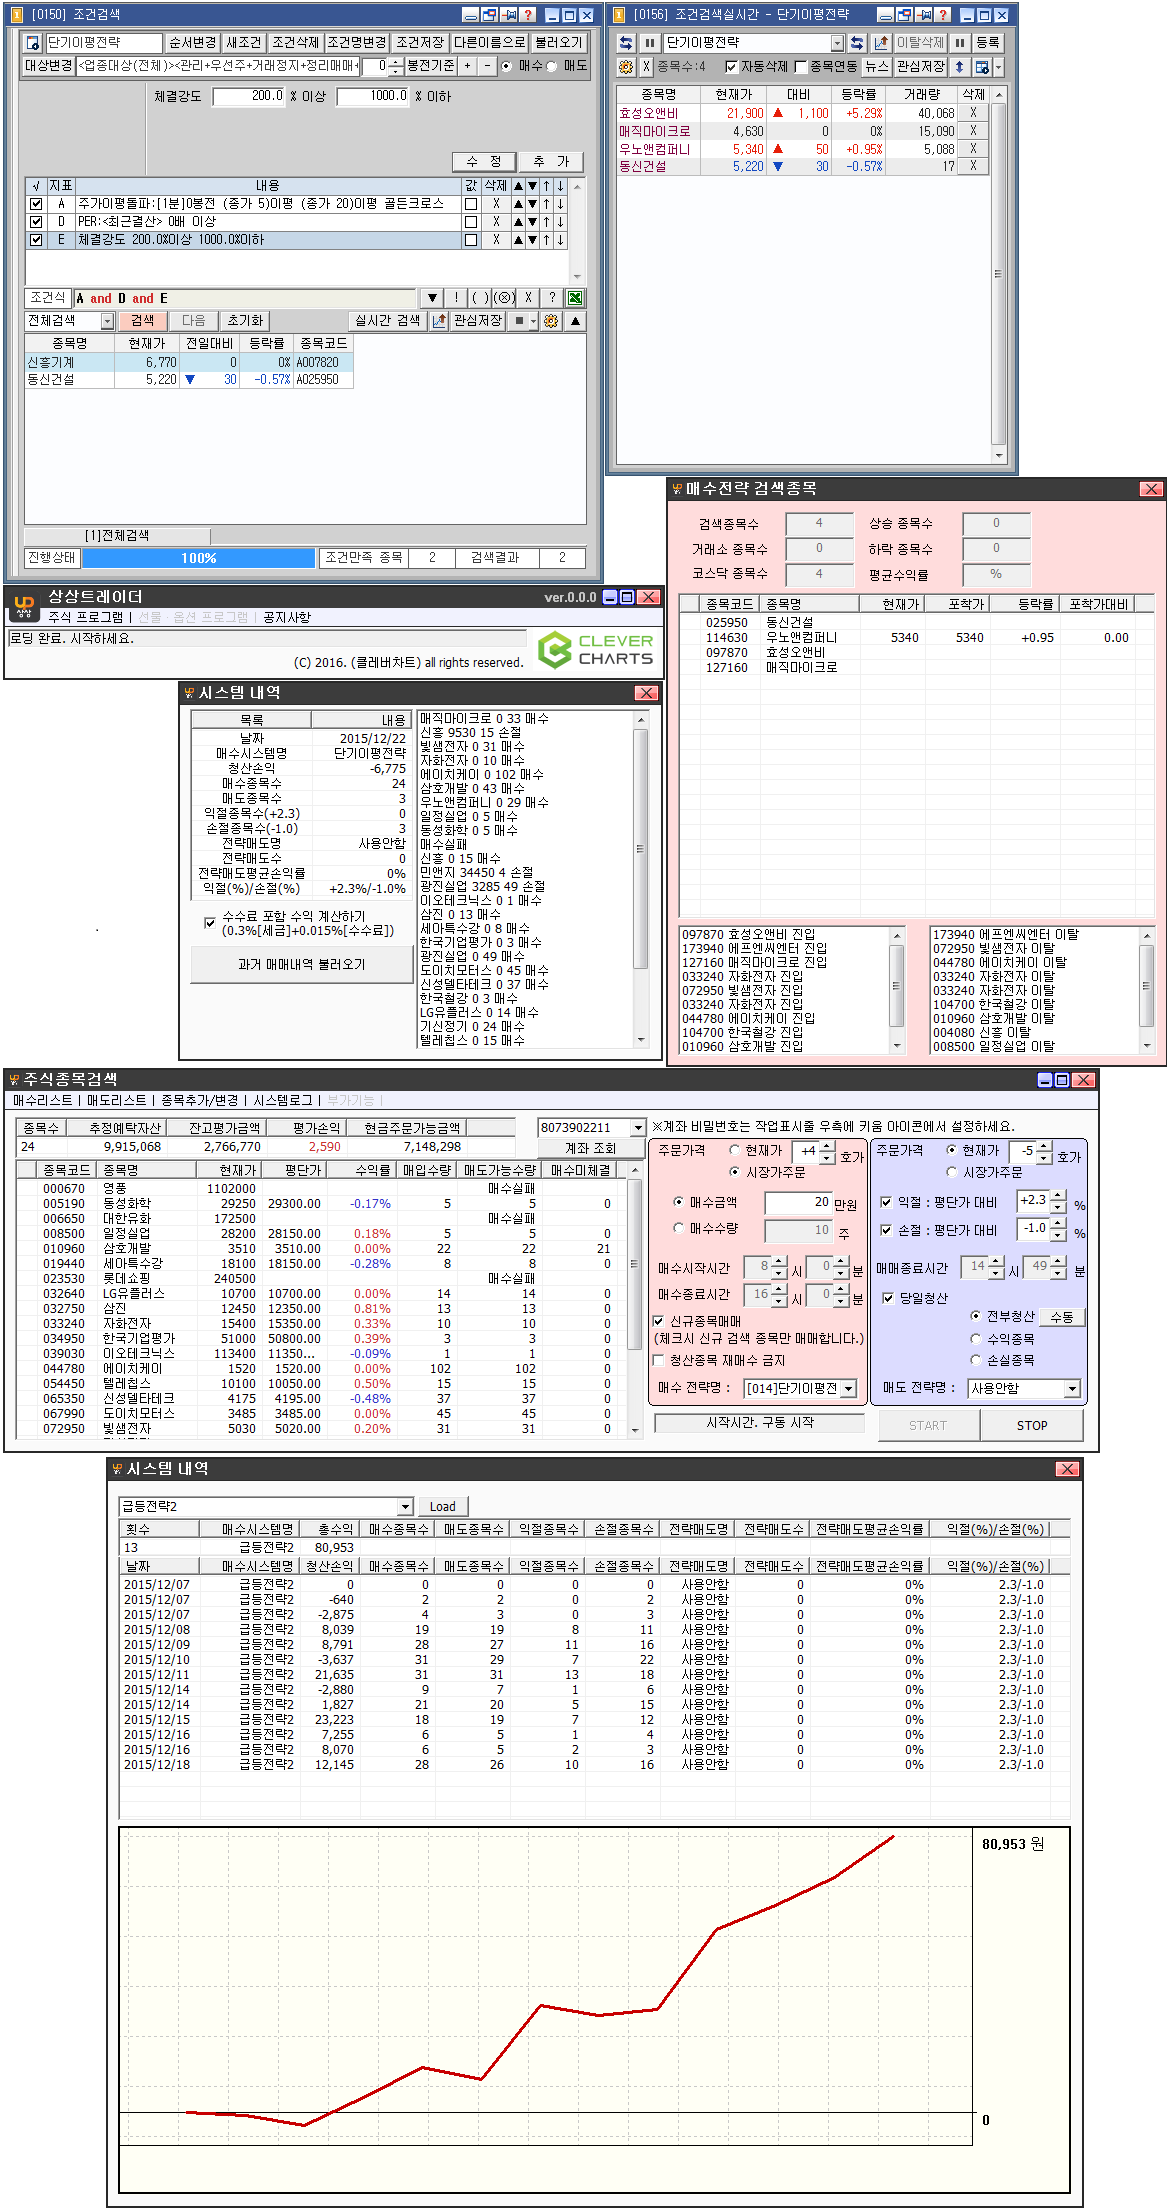The image size is (1170, 2212).
Task: Decrease the 손절 -1.0 percent stepper
Action: pyautogui.click(x=1059, y=1235)
